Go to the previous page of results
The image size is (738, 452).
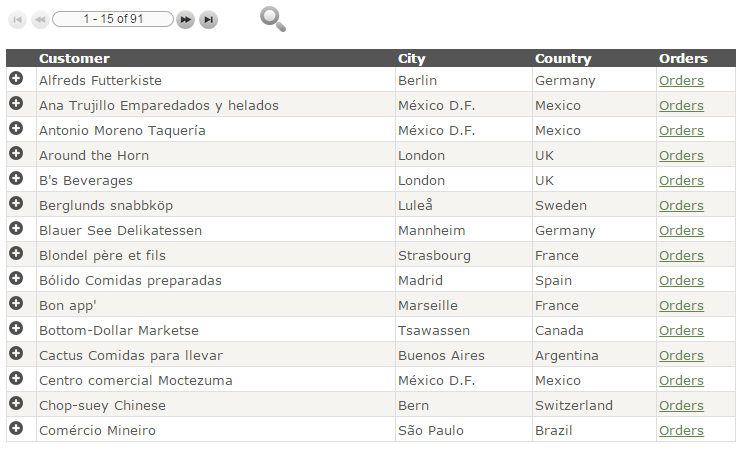[40, 19]
